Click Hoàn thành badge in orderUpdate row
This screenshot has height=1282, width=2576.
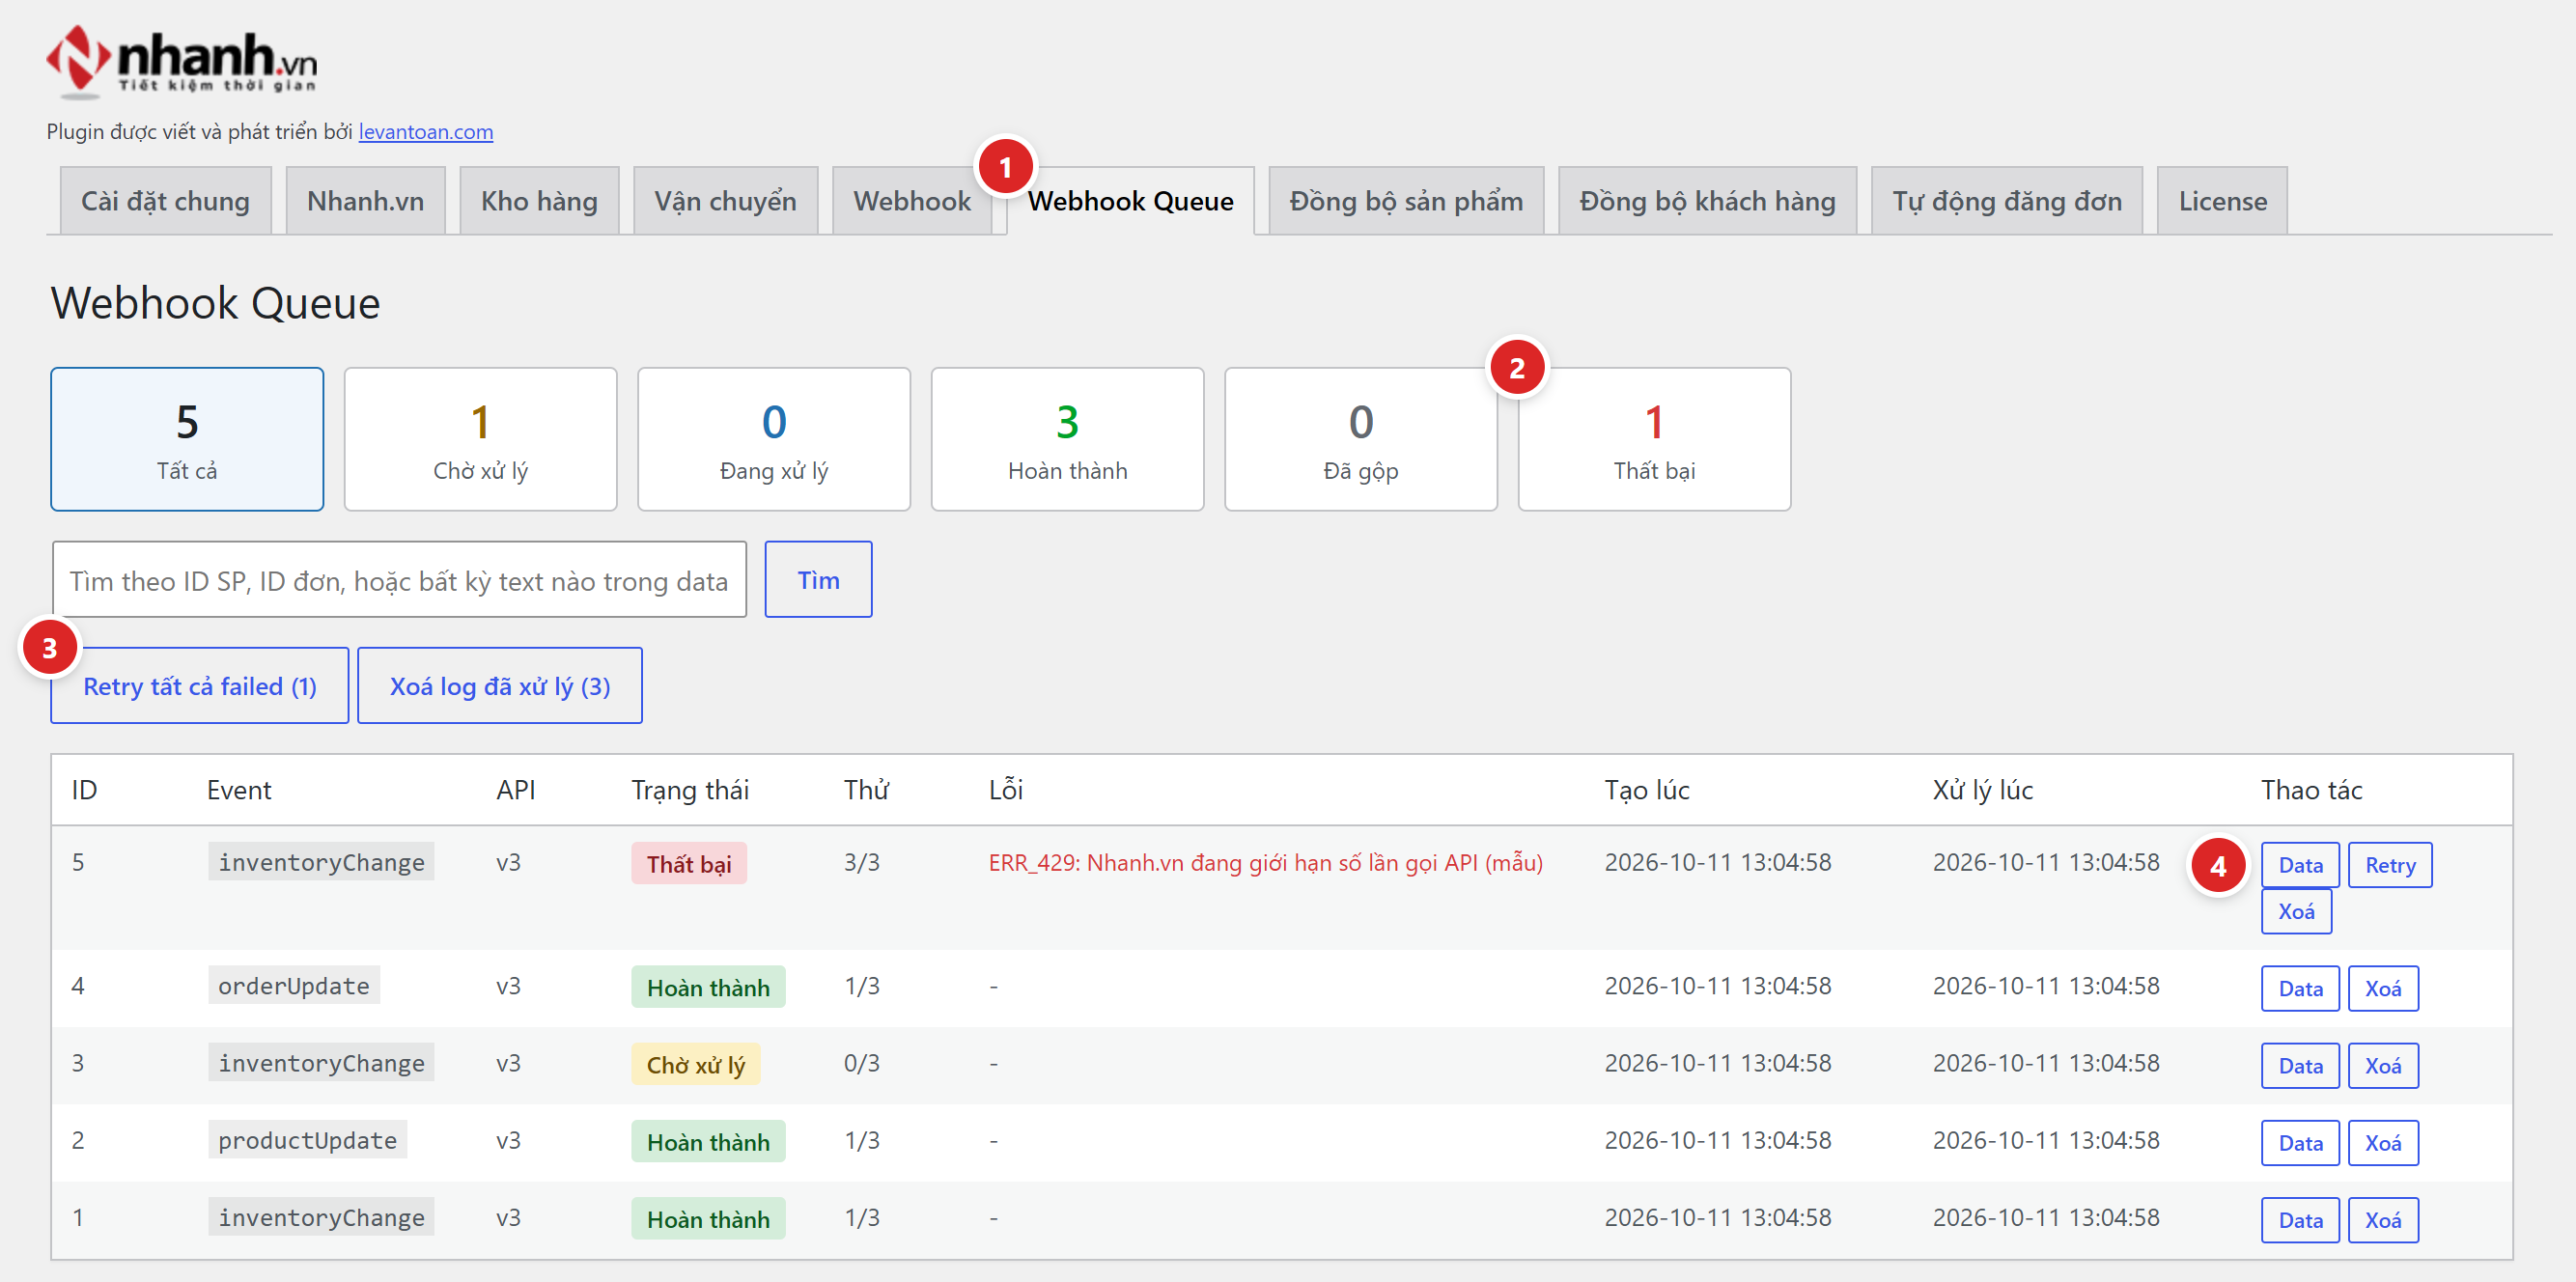coord(708,987)
